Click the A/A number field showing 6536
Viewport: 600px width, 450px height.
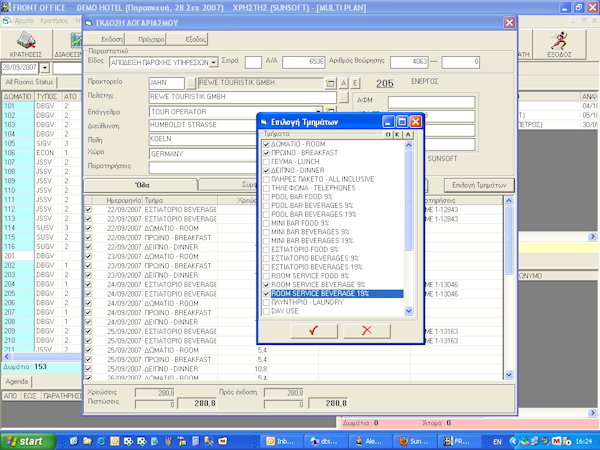303,62
